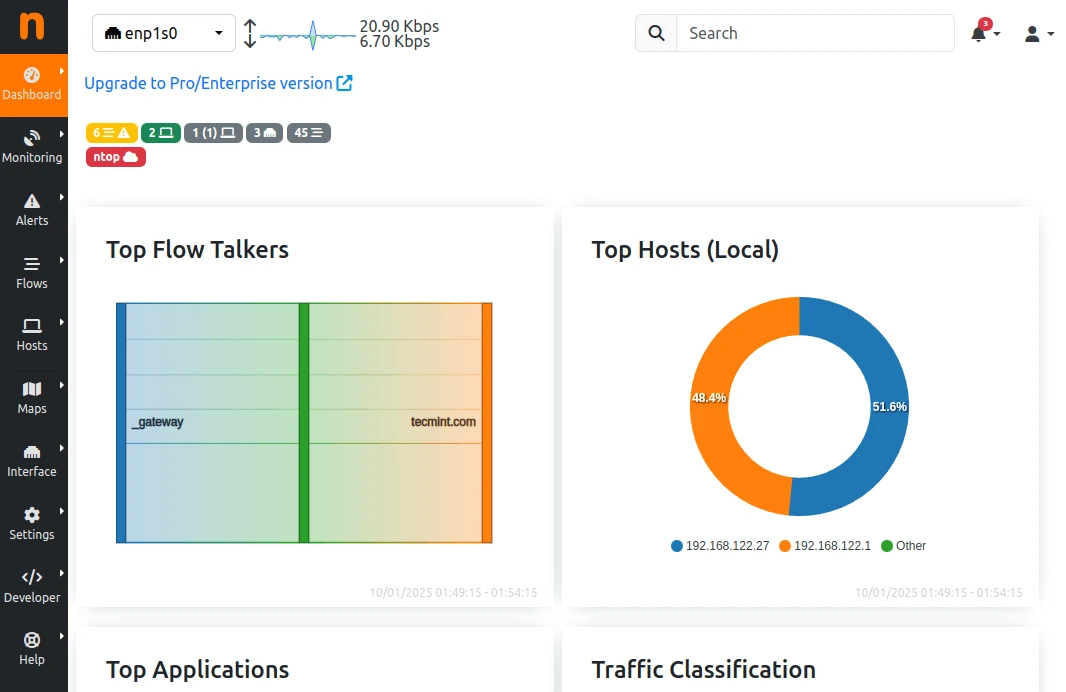Expand the enp1s0 interface dropdown
The height and width of the screenshot is (692, 1066).
pos(164,33)
